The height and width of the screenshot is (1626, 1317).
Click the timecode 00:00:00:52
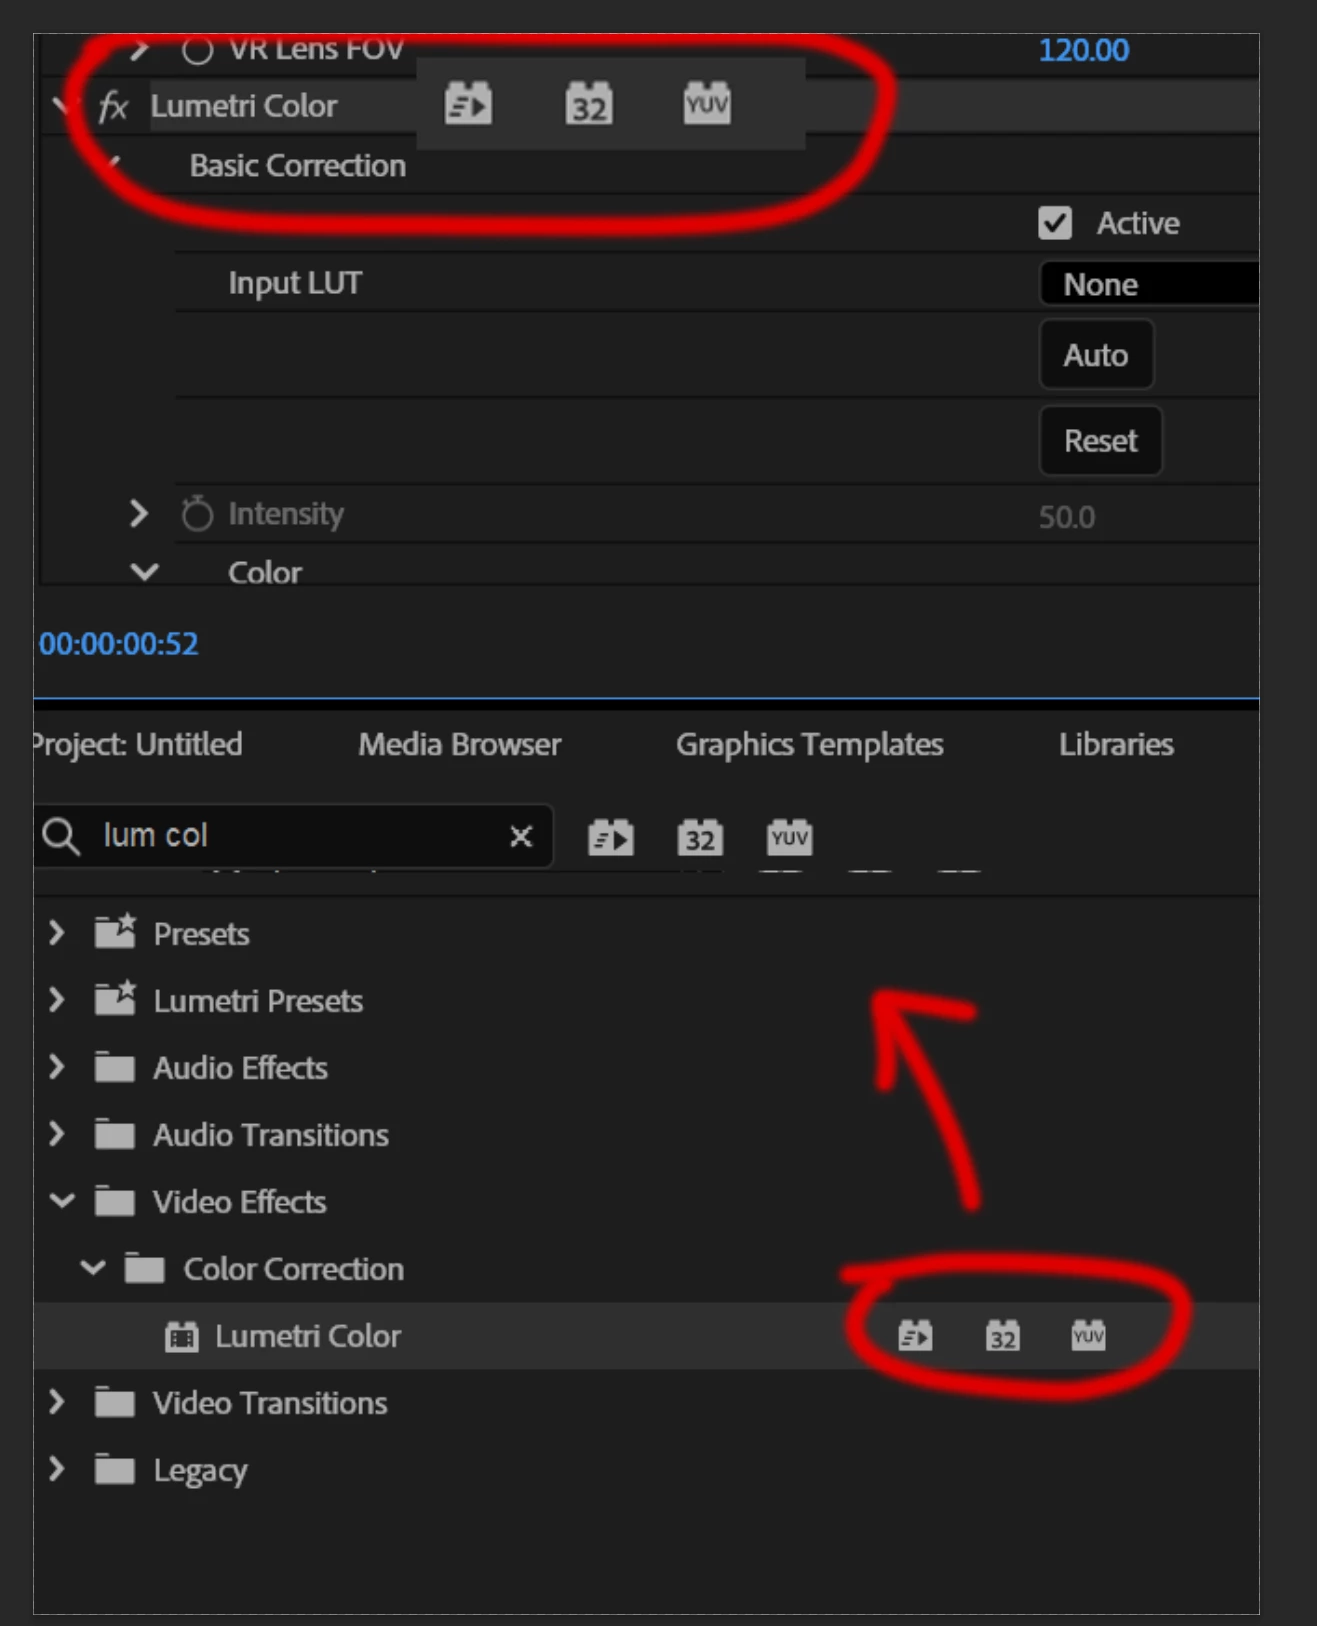(119, 643)
